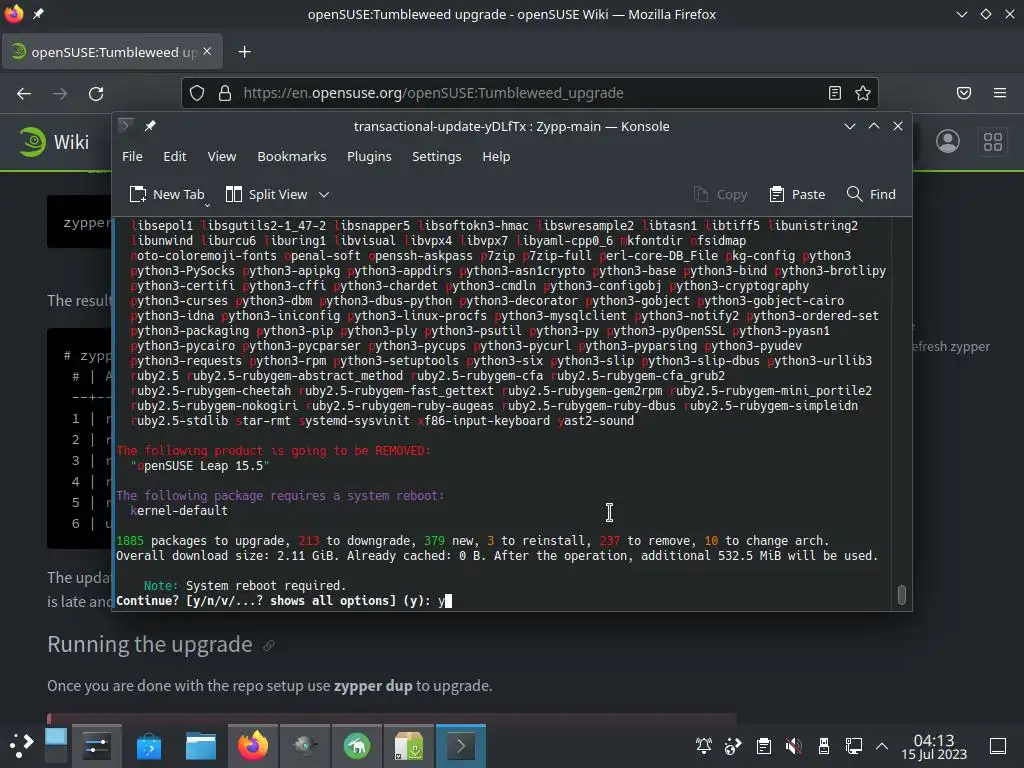Click the notifications bell tray icon

tap(704, 746)
